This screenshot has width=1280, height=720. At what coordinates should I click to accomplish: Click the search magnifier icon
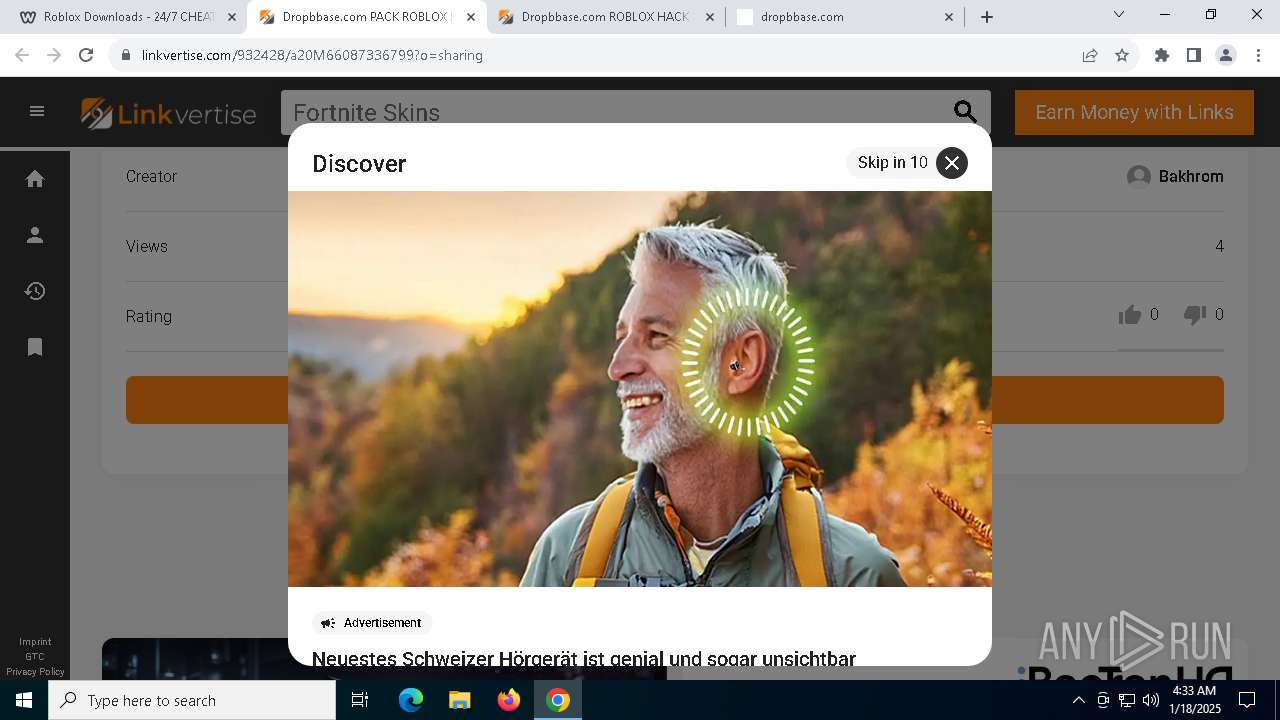pos(965,112)
